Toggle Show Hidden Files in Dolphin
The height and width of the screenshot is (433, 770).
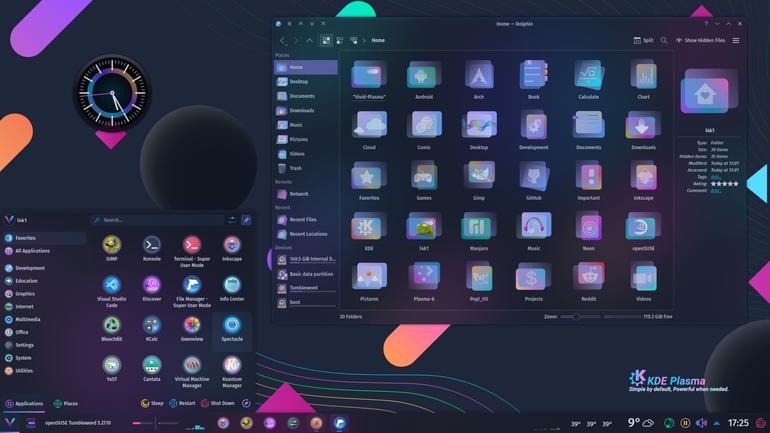coord(700,40)
